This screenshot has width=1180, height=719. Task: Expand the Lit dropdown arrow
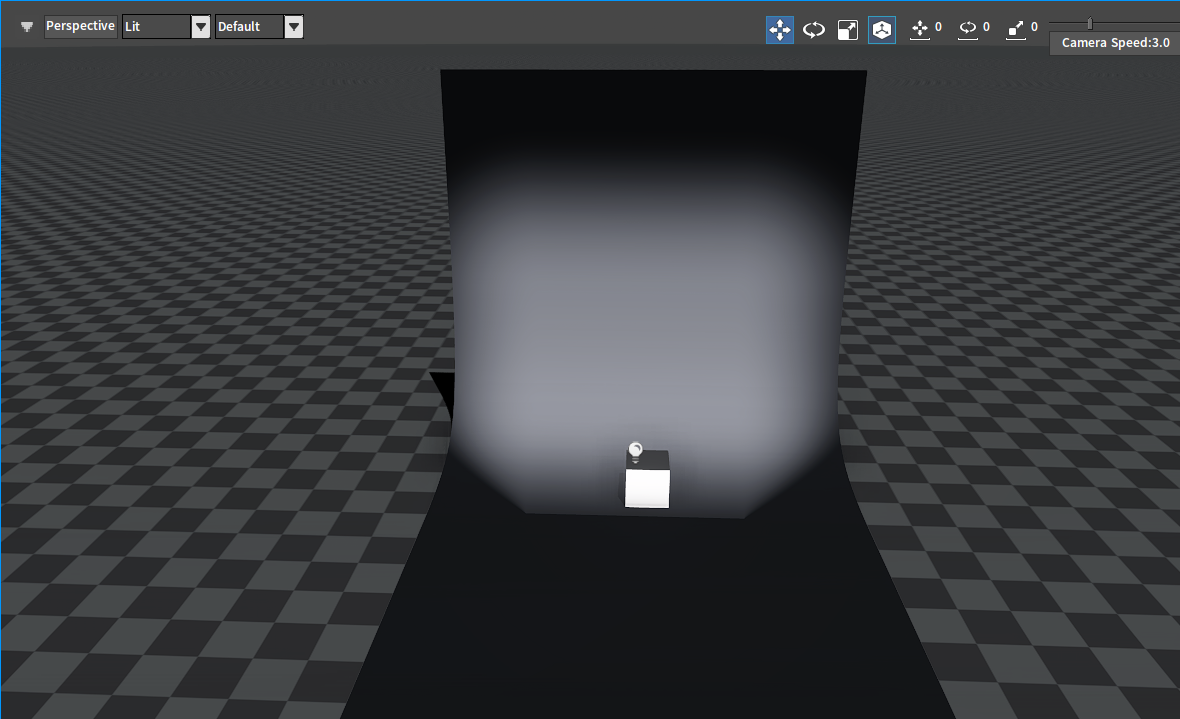click(x=201, y=27)
